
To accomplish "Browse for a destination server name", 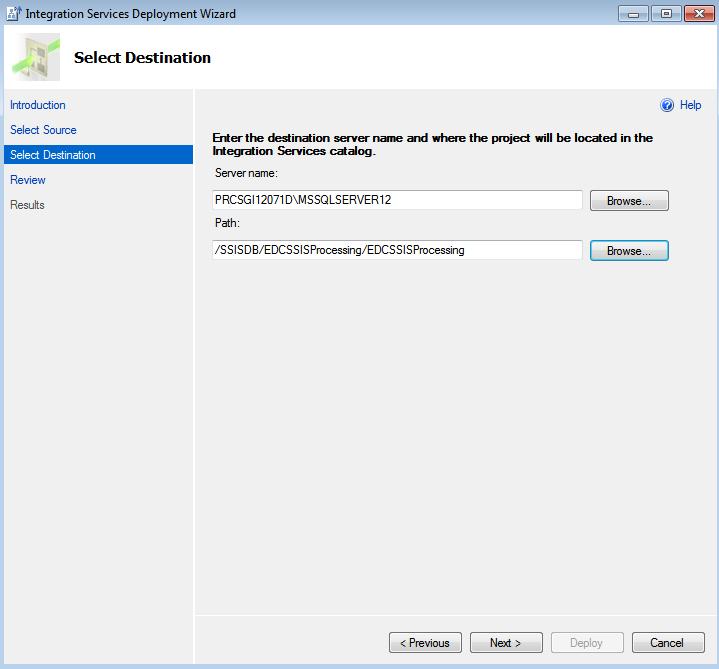I will point(628,201).
